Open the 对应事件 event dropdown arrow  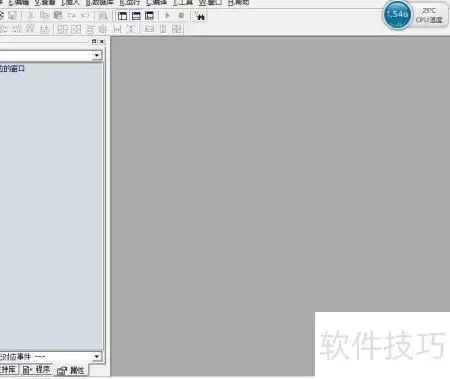(96, 357)
